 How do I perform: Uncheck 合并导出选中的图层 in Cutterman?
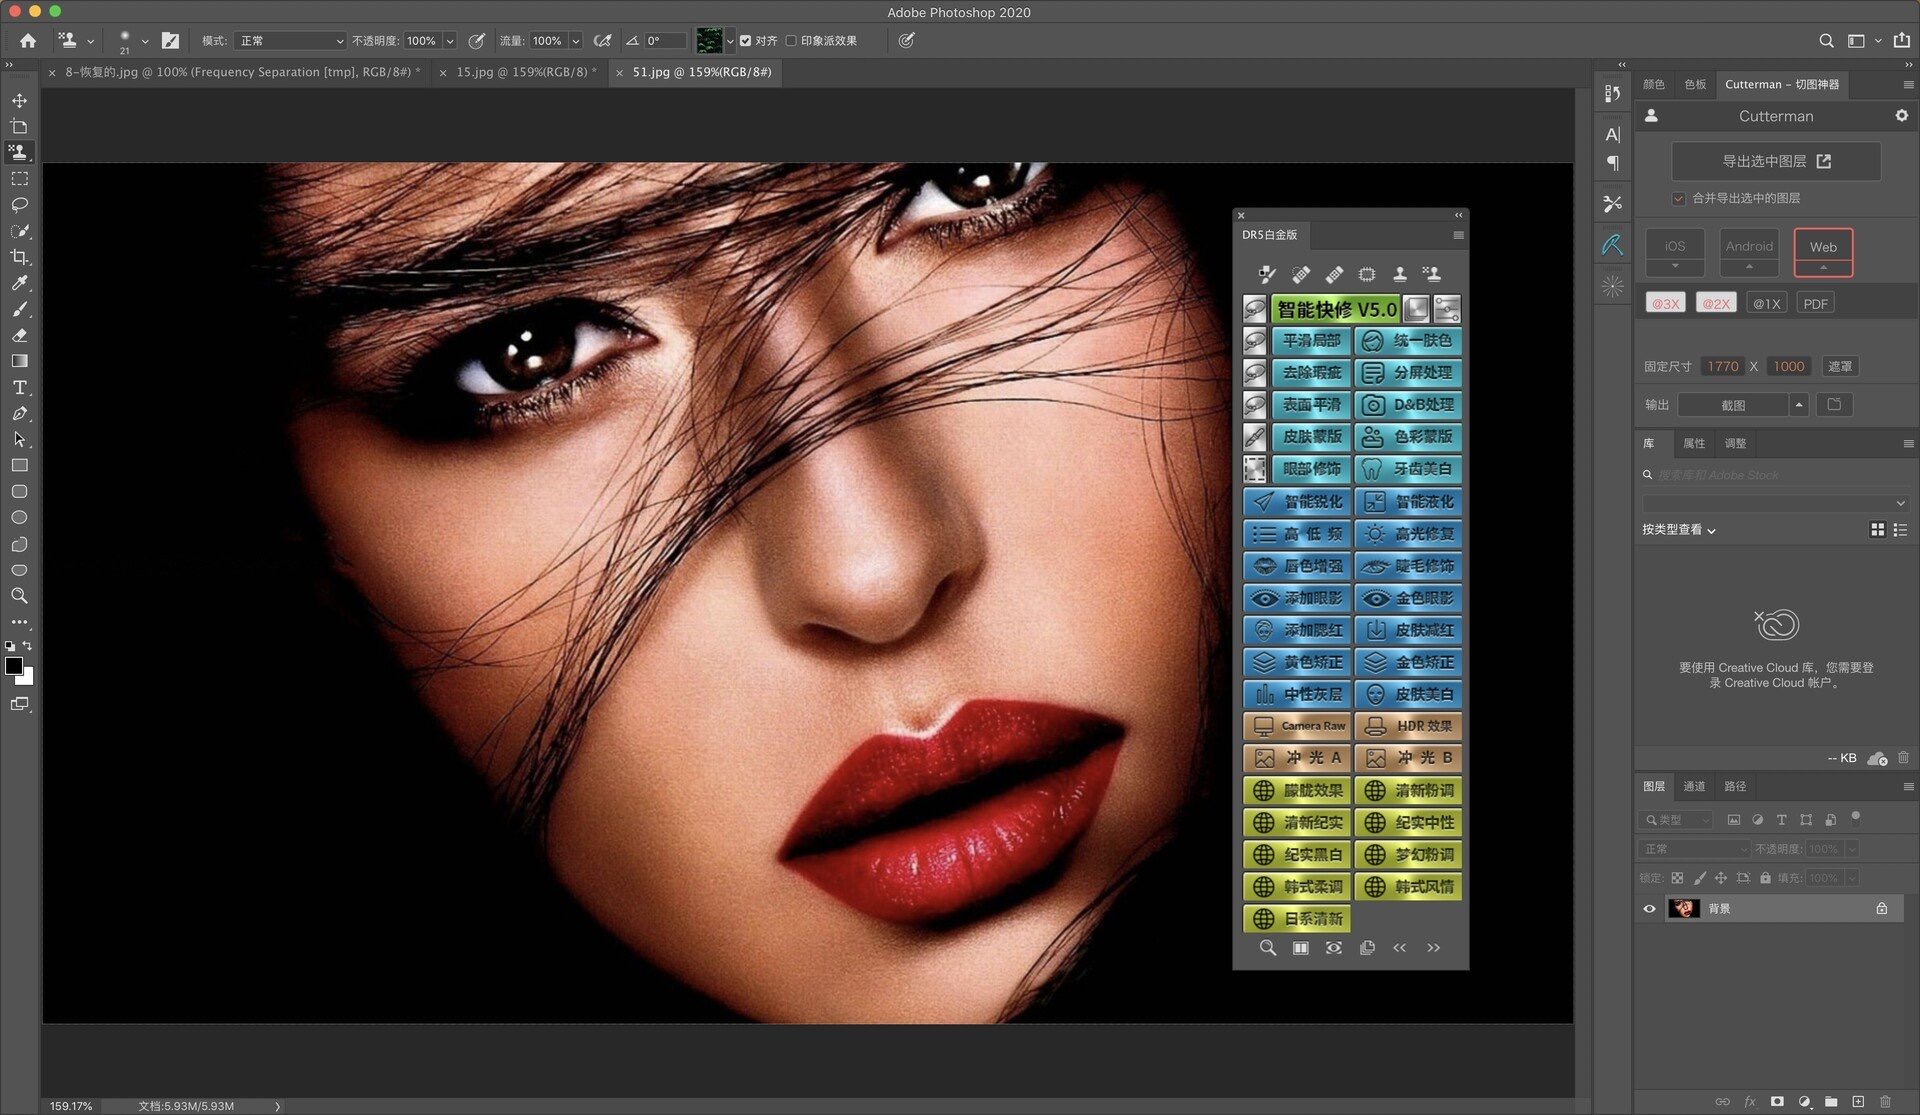[x=1678, y=199]
